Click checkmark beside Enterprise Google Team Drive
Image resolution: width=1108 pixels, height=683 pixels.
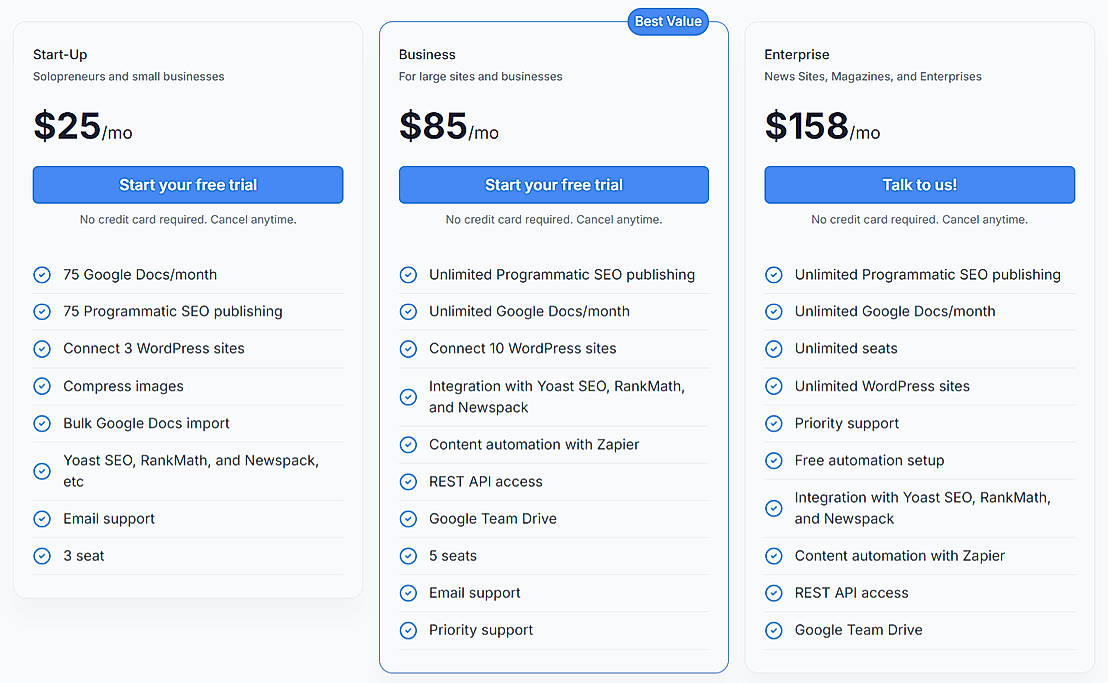click(x=774, y=630)
